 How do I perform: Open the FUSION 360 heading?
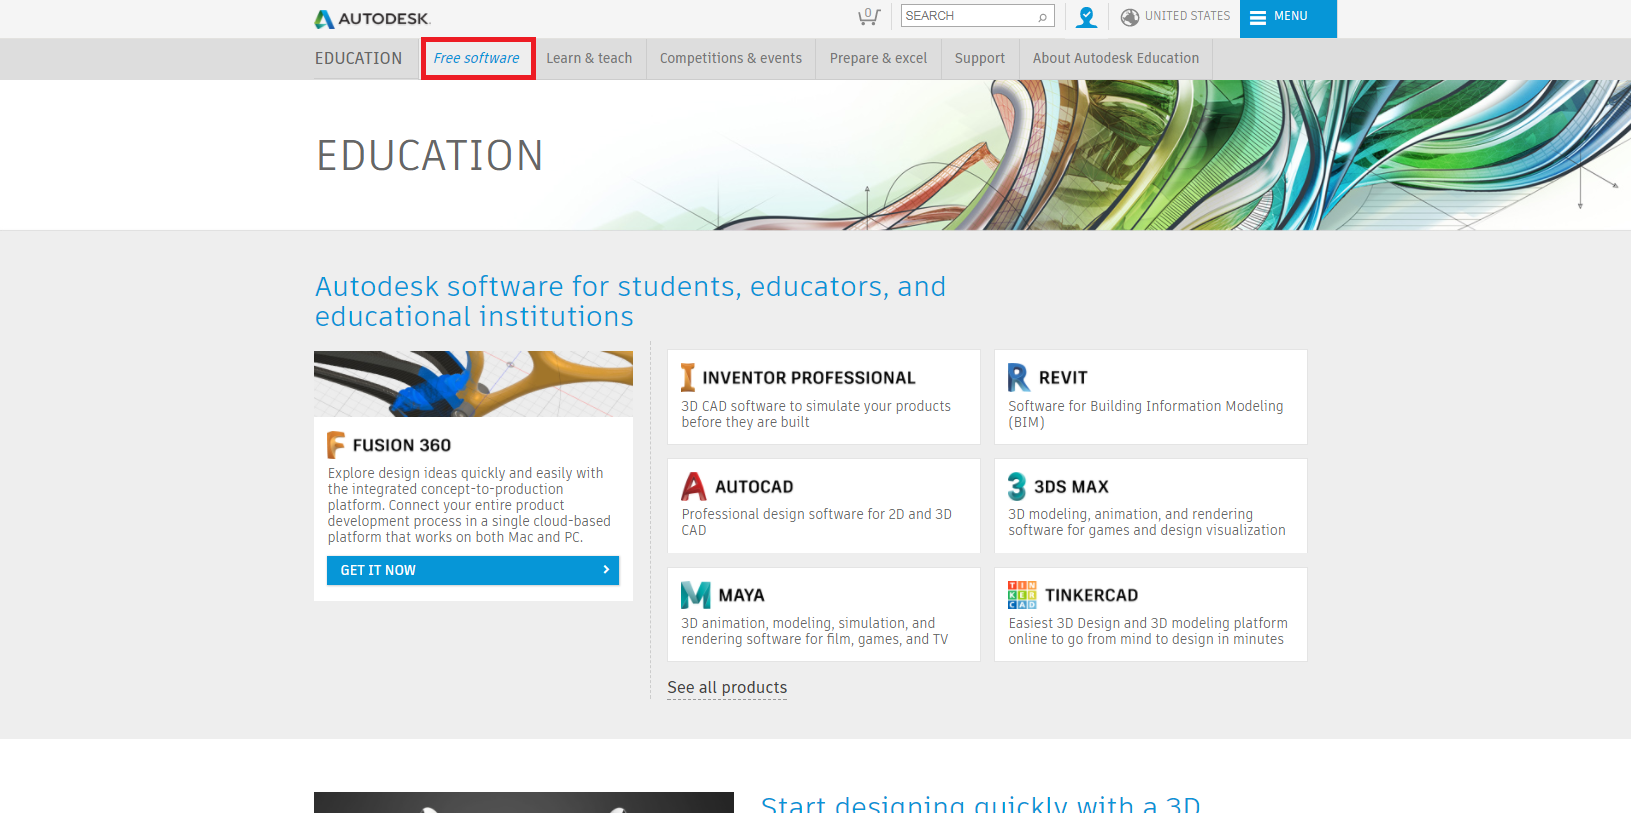coord(401,446)
